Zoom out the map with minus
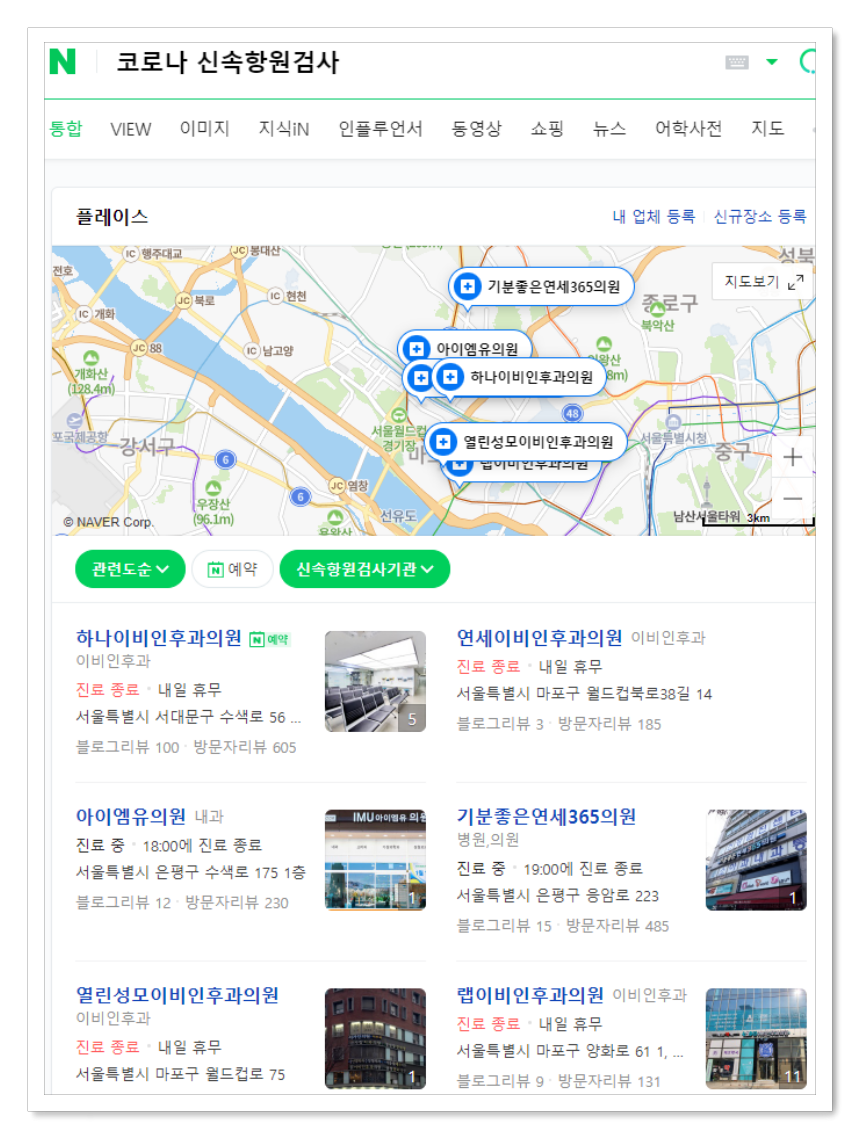 [792, 498]
